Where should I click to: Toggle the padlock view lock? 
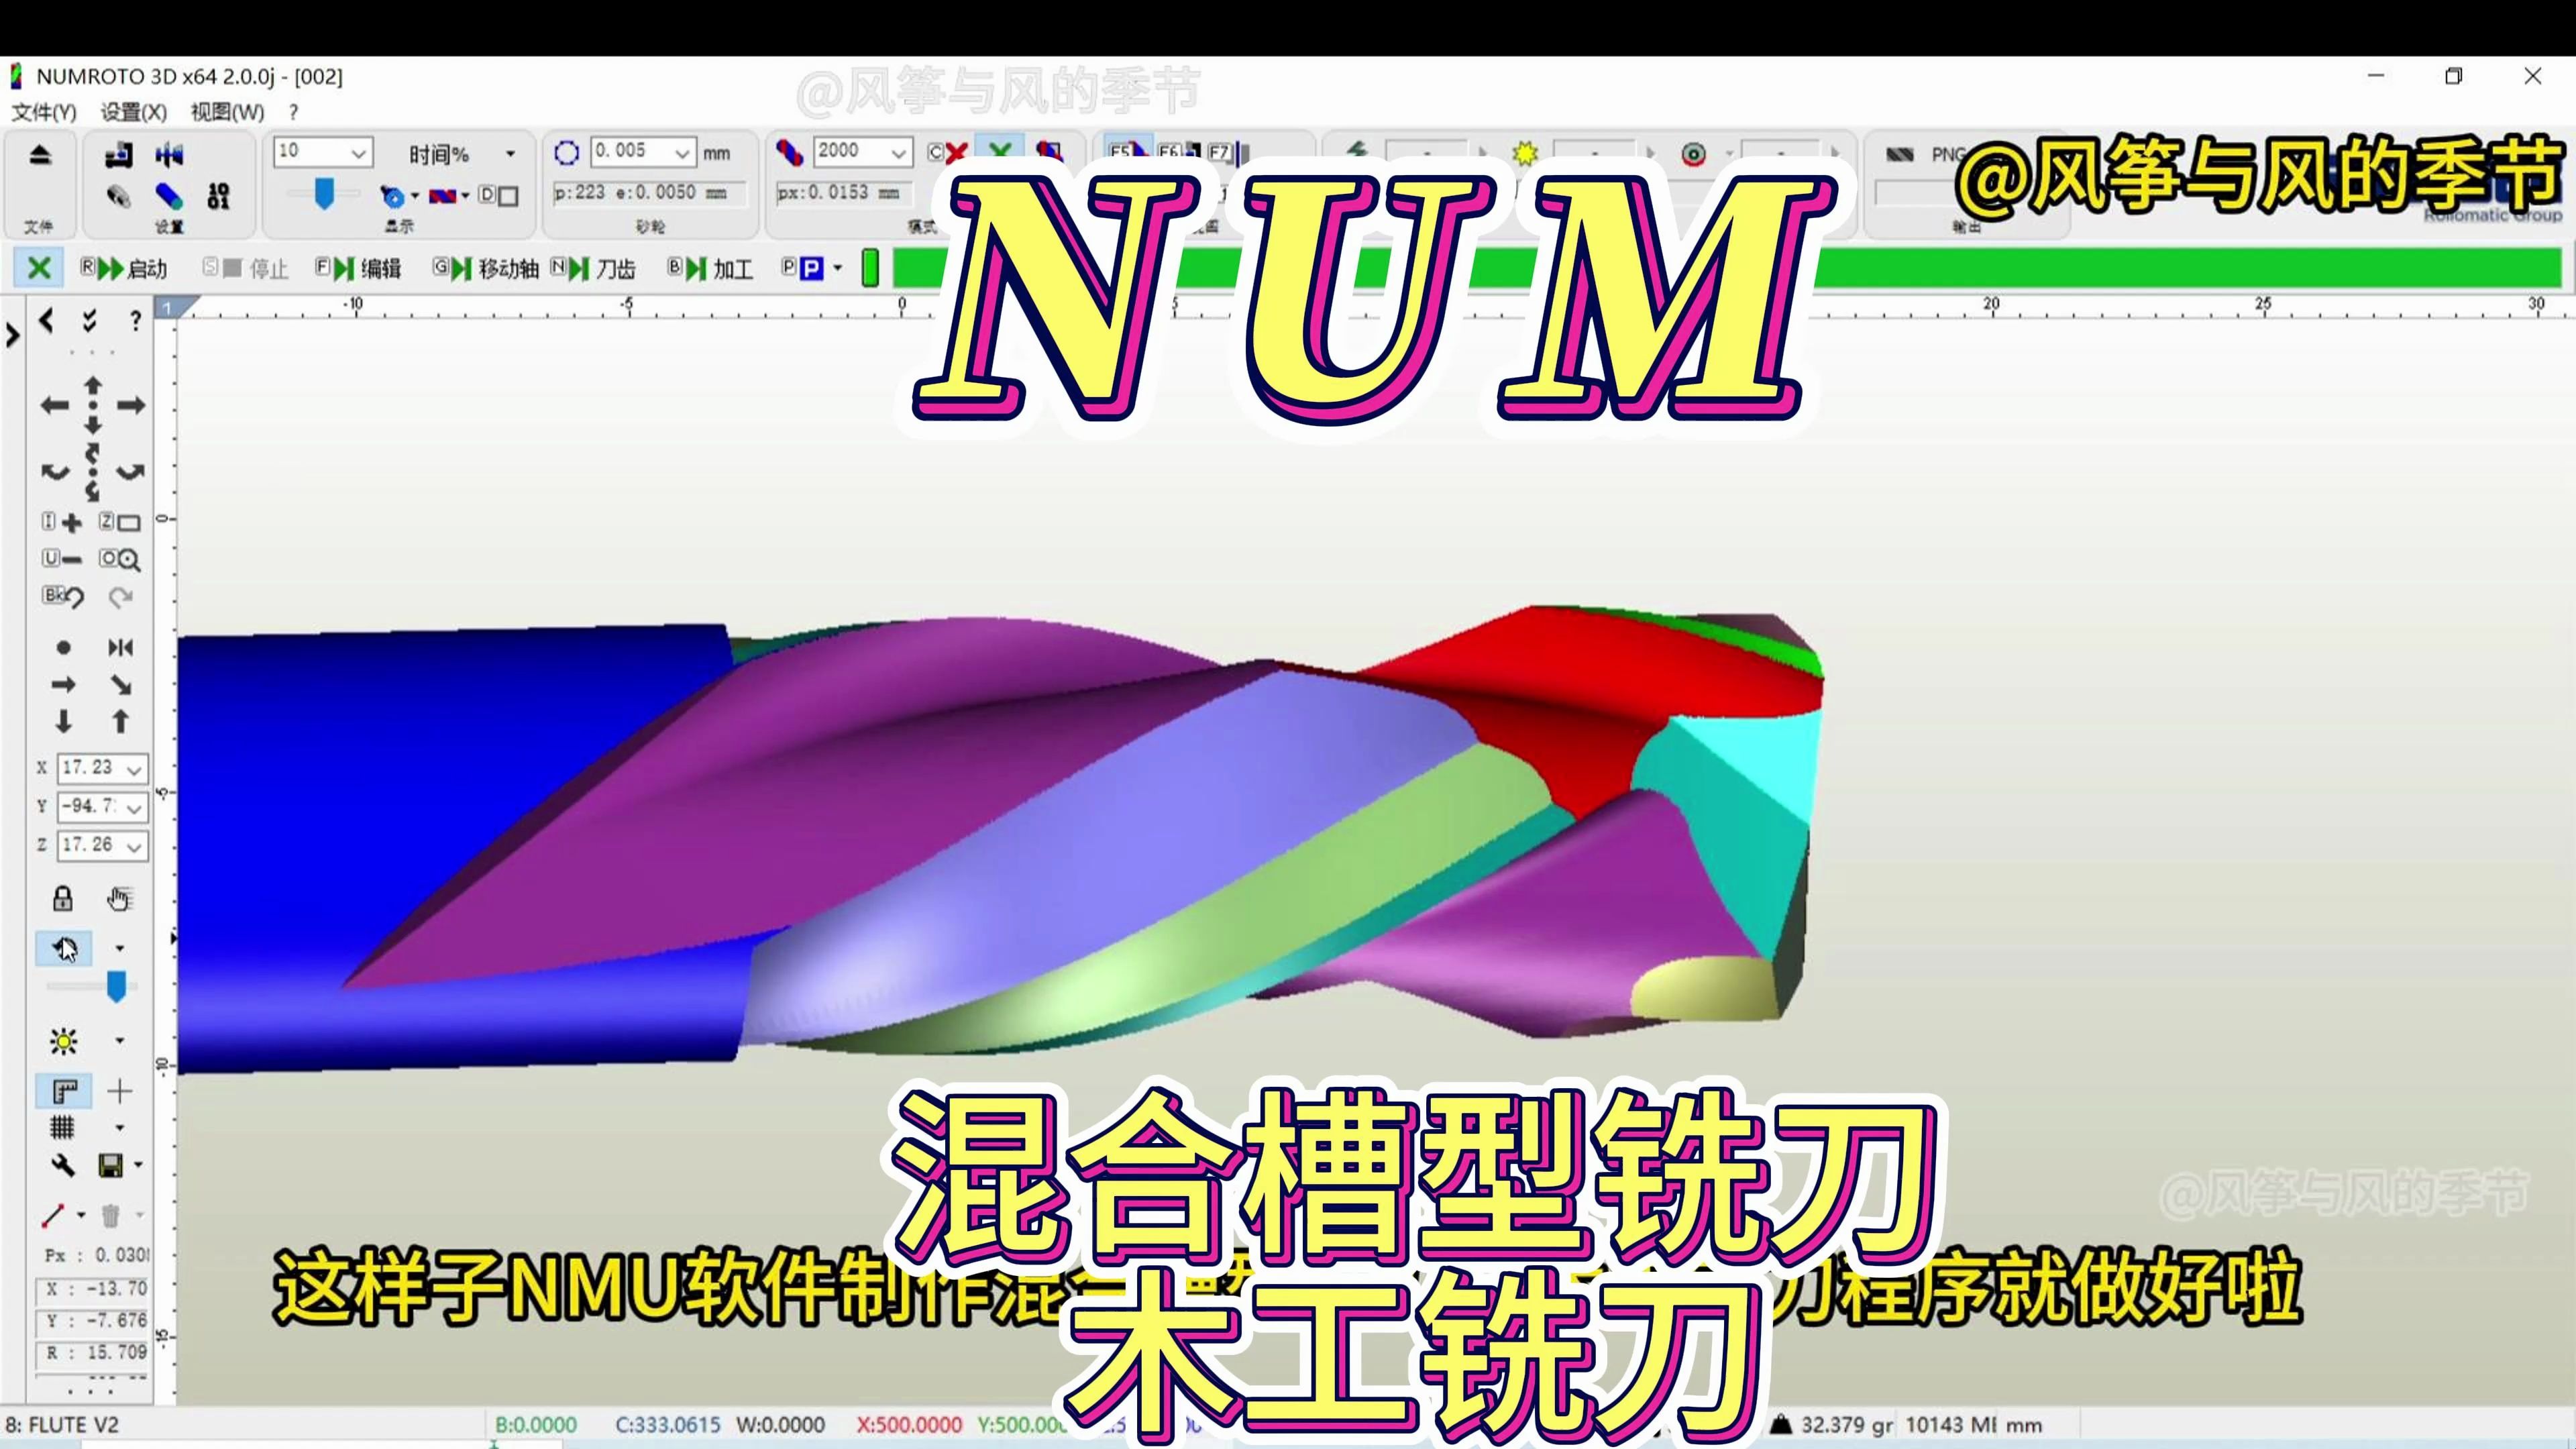tap(63, 898)
